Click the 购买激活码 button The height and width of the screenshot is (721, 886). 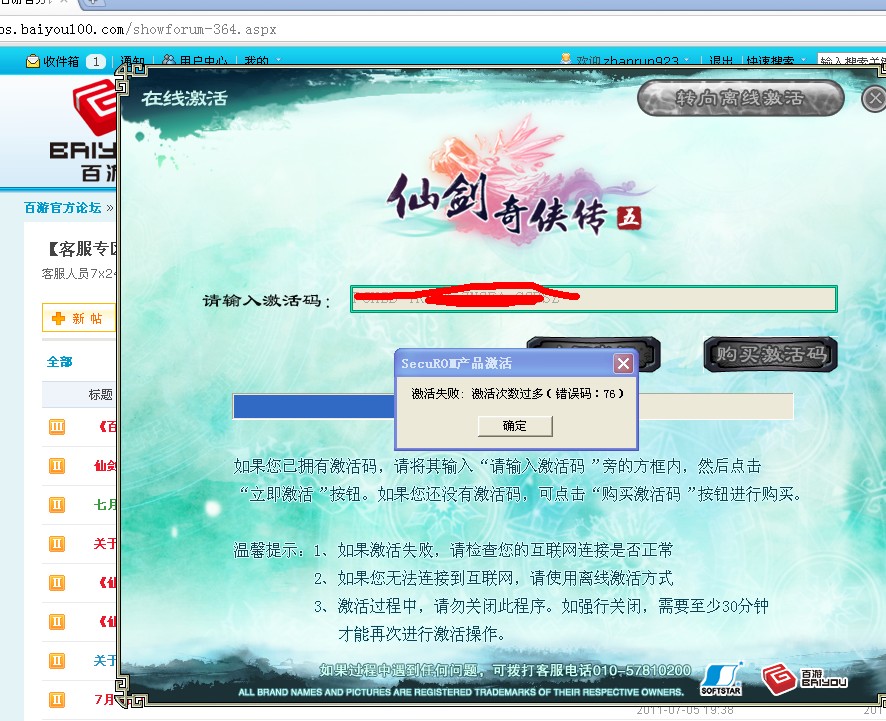tap(769, 354)
